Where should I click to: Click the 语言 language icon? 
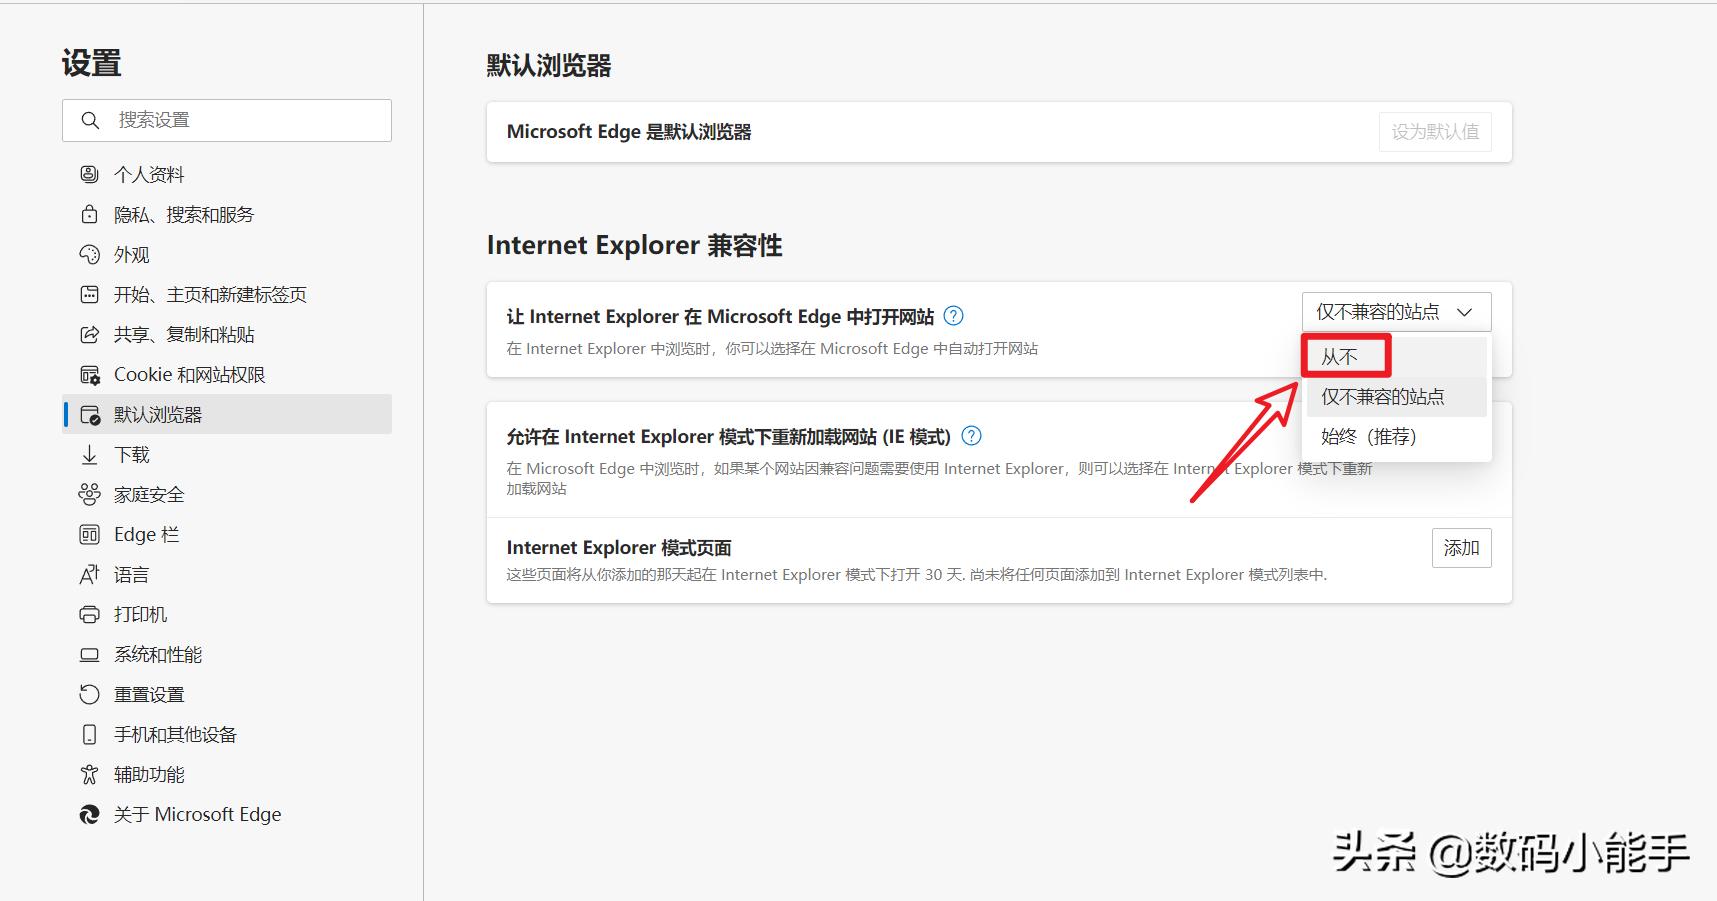(x=90, y=574)
